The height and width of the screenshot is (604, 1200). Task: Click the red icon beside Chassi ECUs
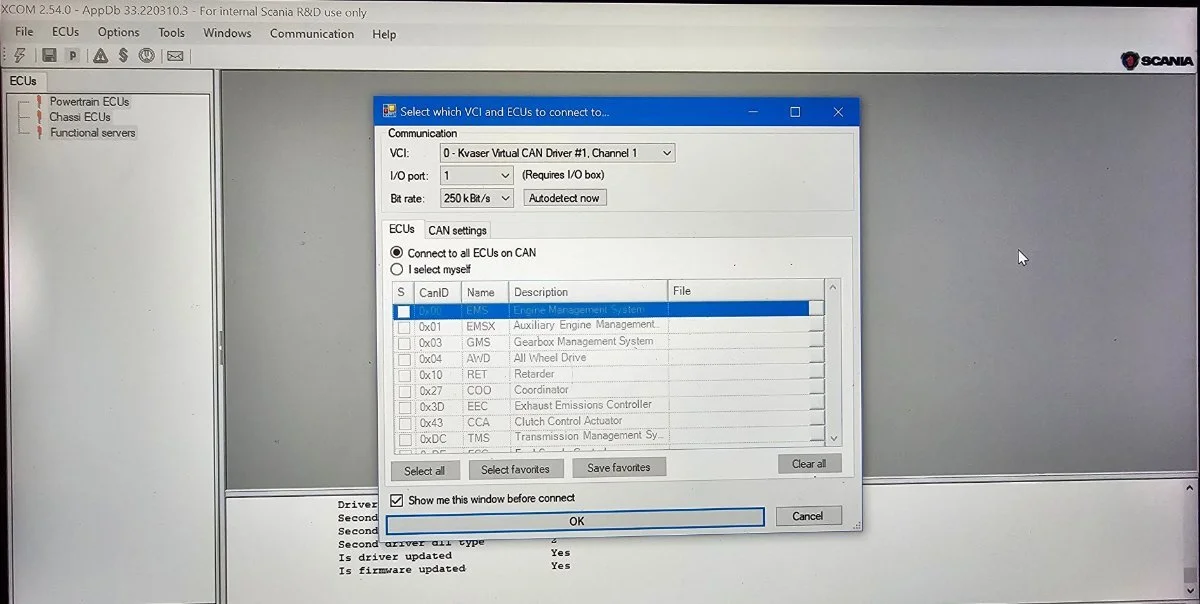pos(39,117)
